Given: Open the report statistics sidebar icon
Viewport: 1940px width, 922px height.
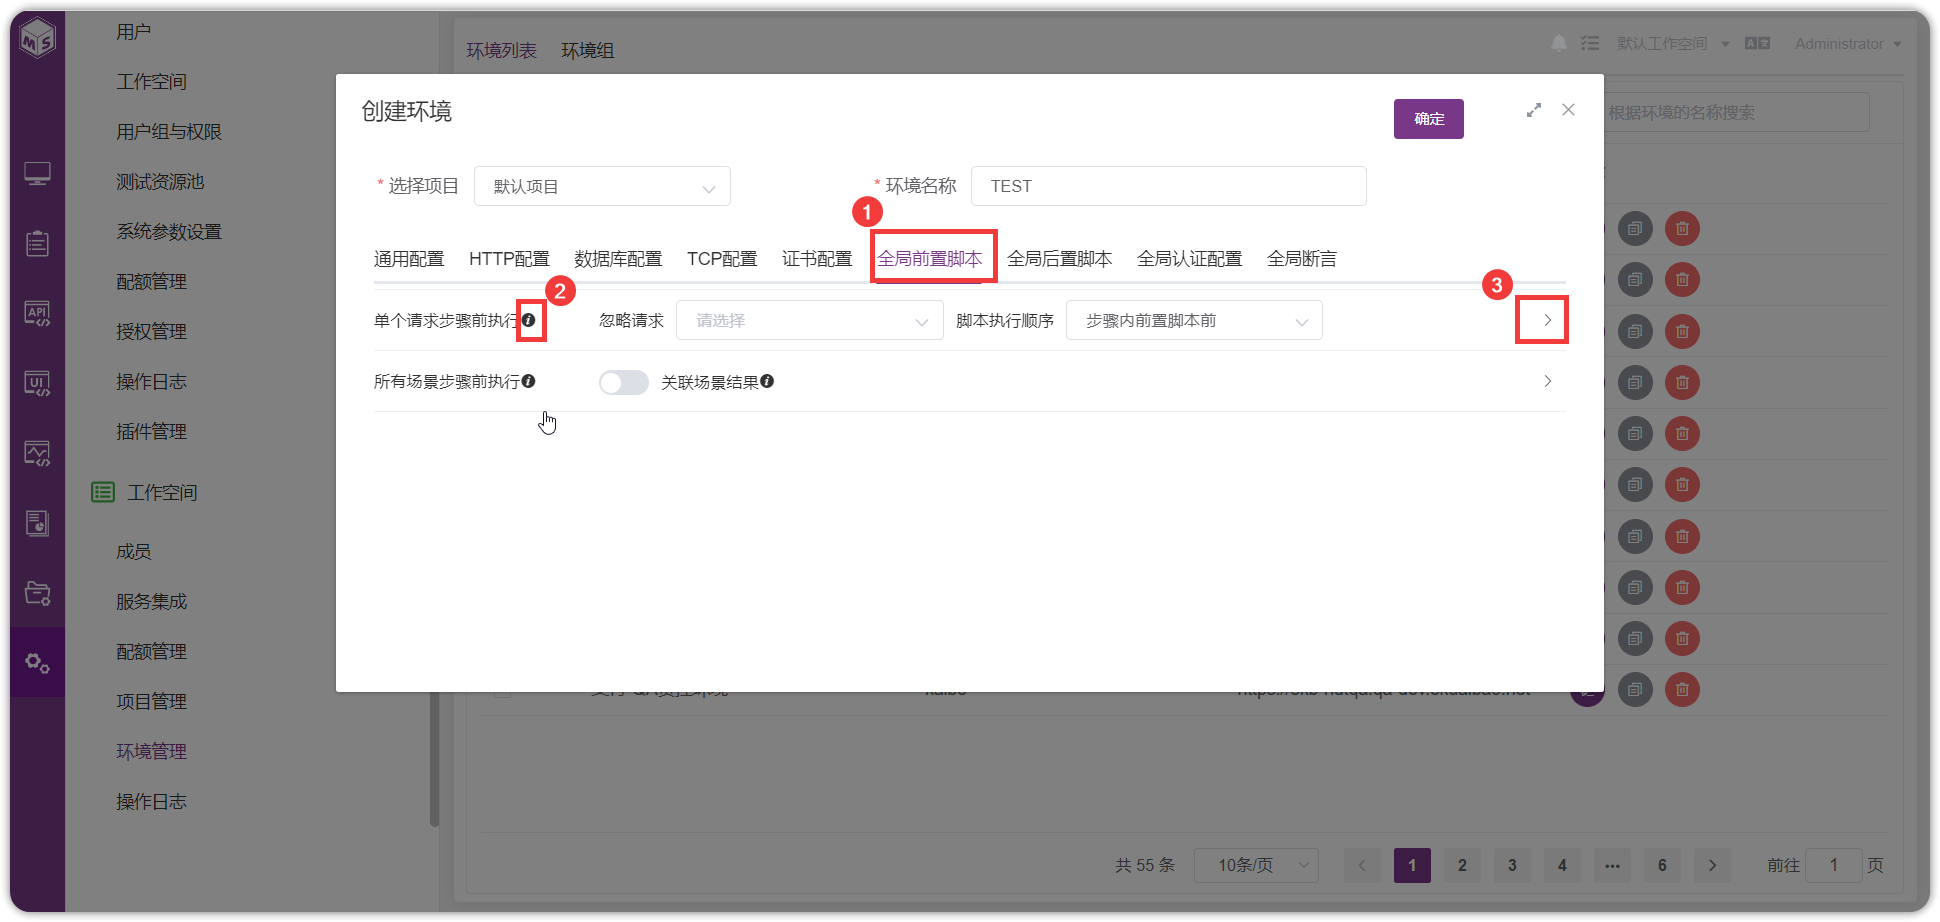Looking at the screenshot, I should (x=37, y=523).
